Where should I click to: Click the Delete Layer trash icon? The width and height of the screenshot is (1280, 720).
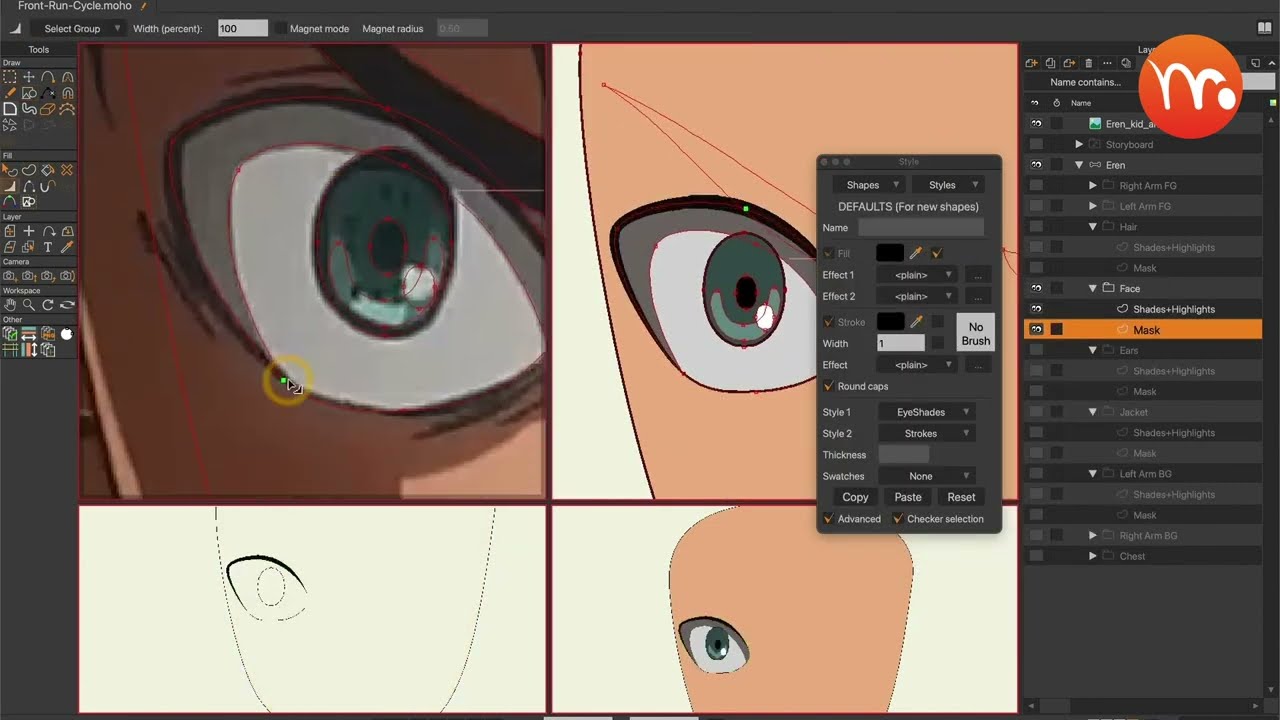click(x=1089, y=63)
